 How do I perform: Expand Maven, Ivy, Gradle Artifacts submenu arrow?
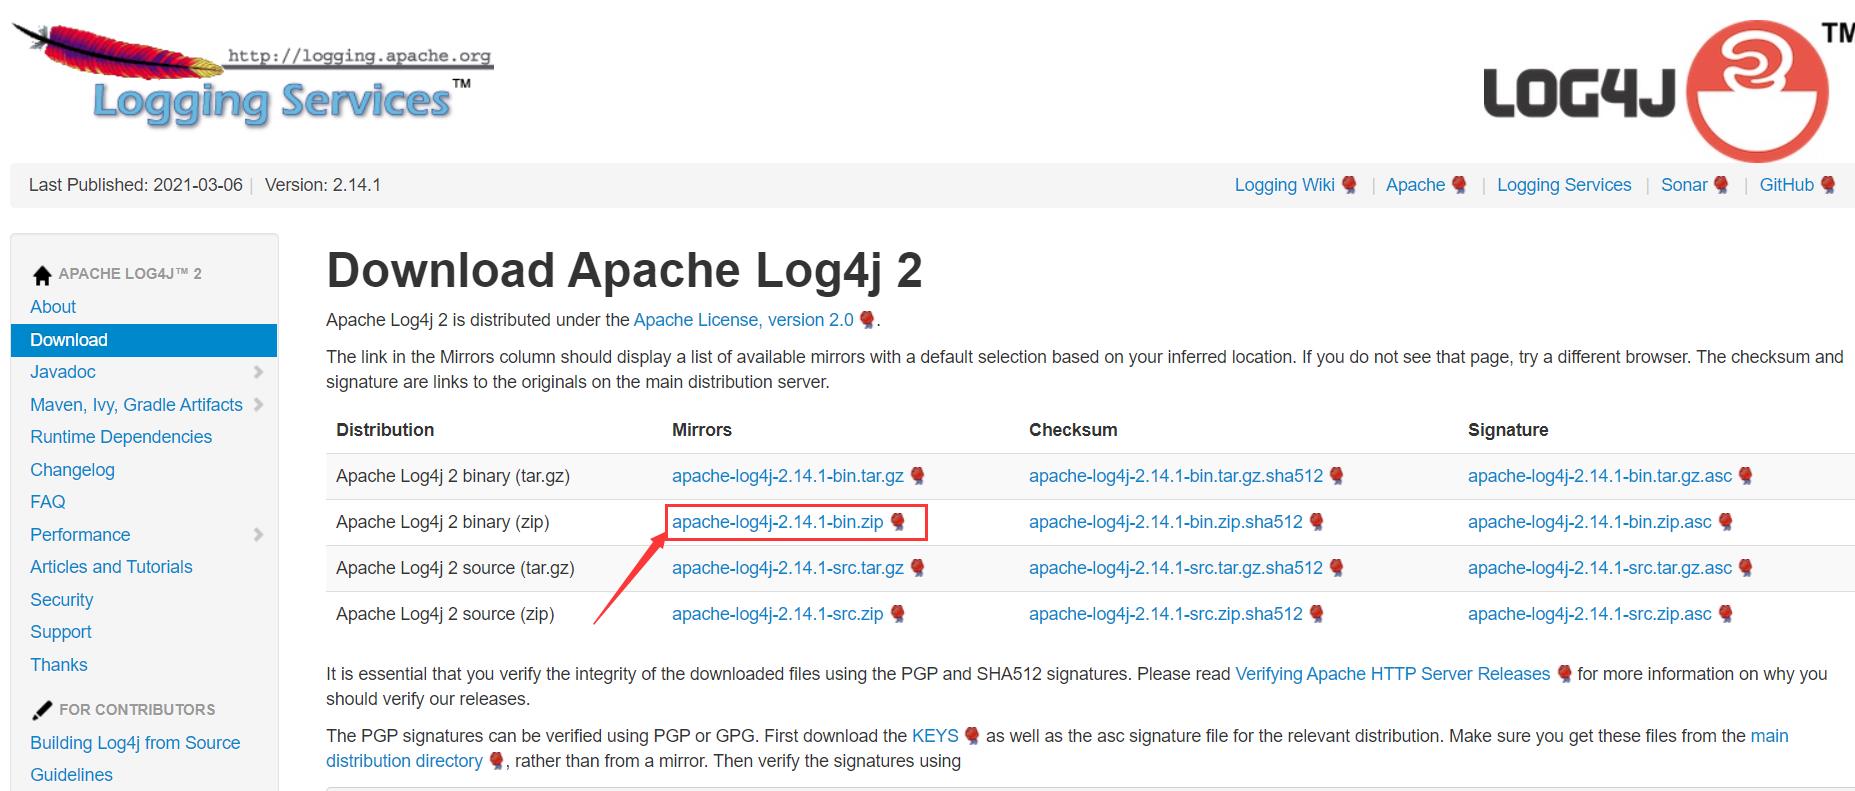(x=258, y=405)
